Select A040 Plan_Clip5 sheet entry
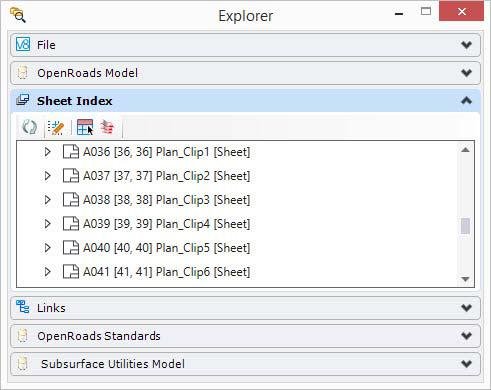The width and height of the screenshot is (491, 390). (166, 248)
